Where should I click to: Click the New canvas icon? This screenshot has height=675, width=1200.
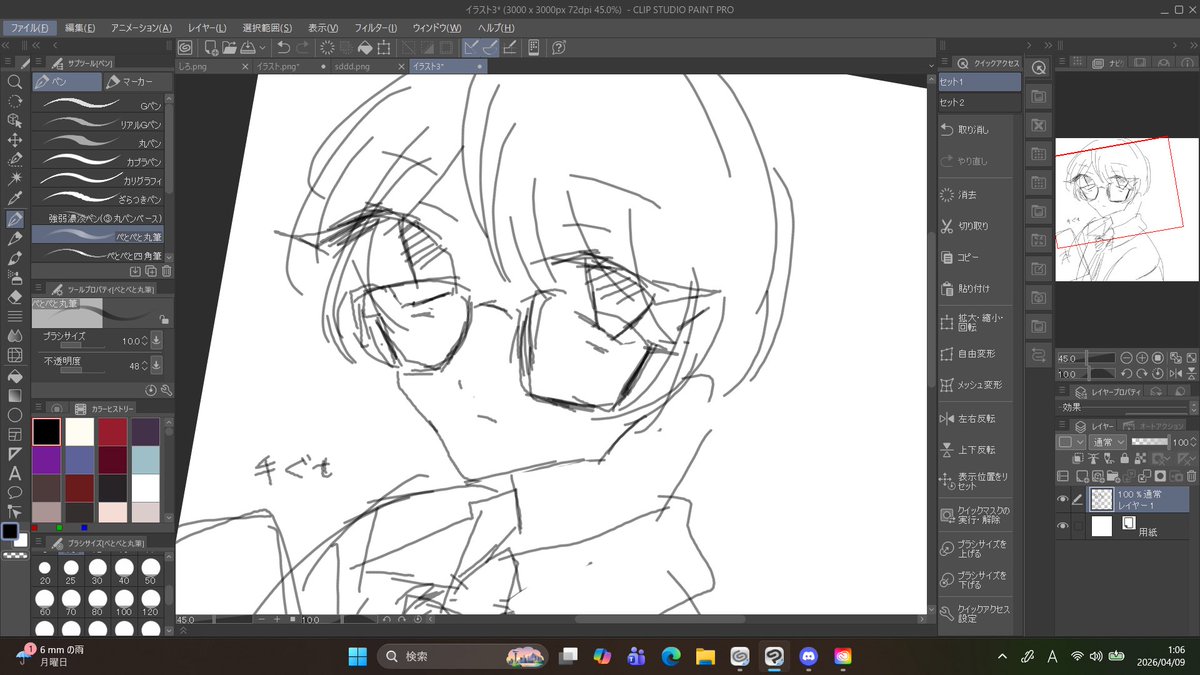coord(211,47)
